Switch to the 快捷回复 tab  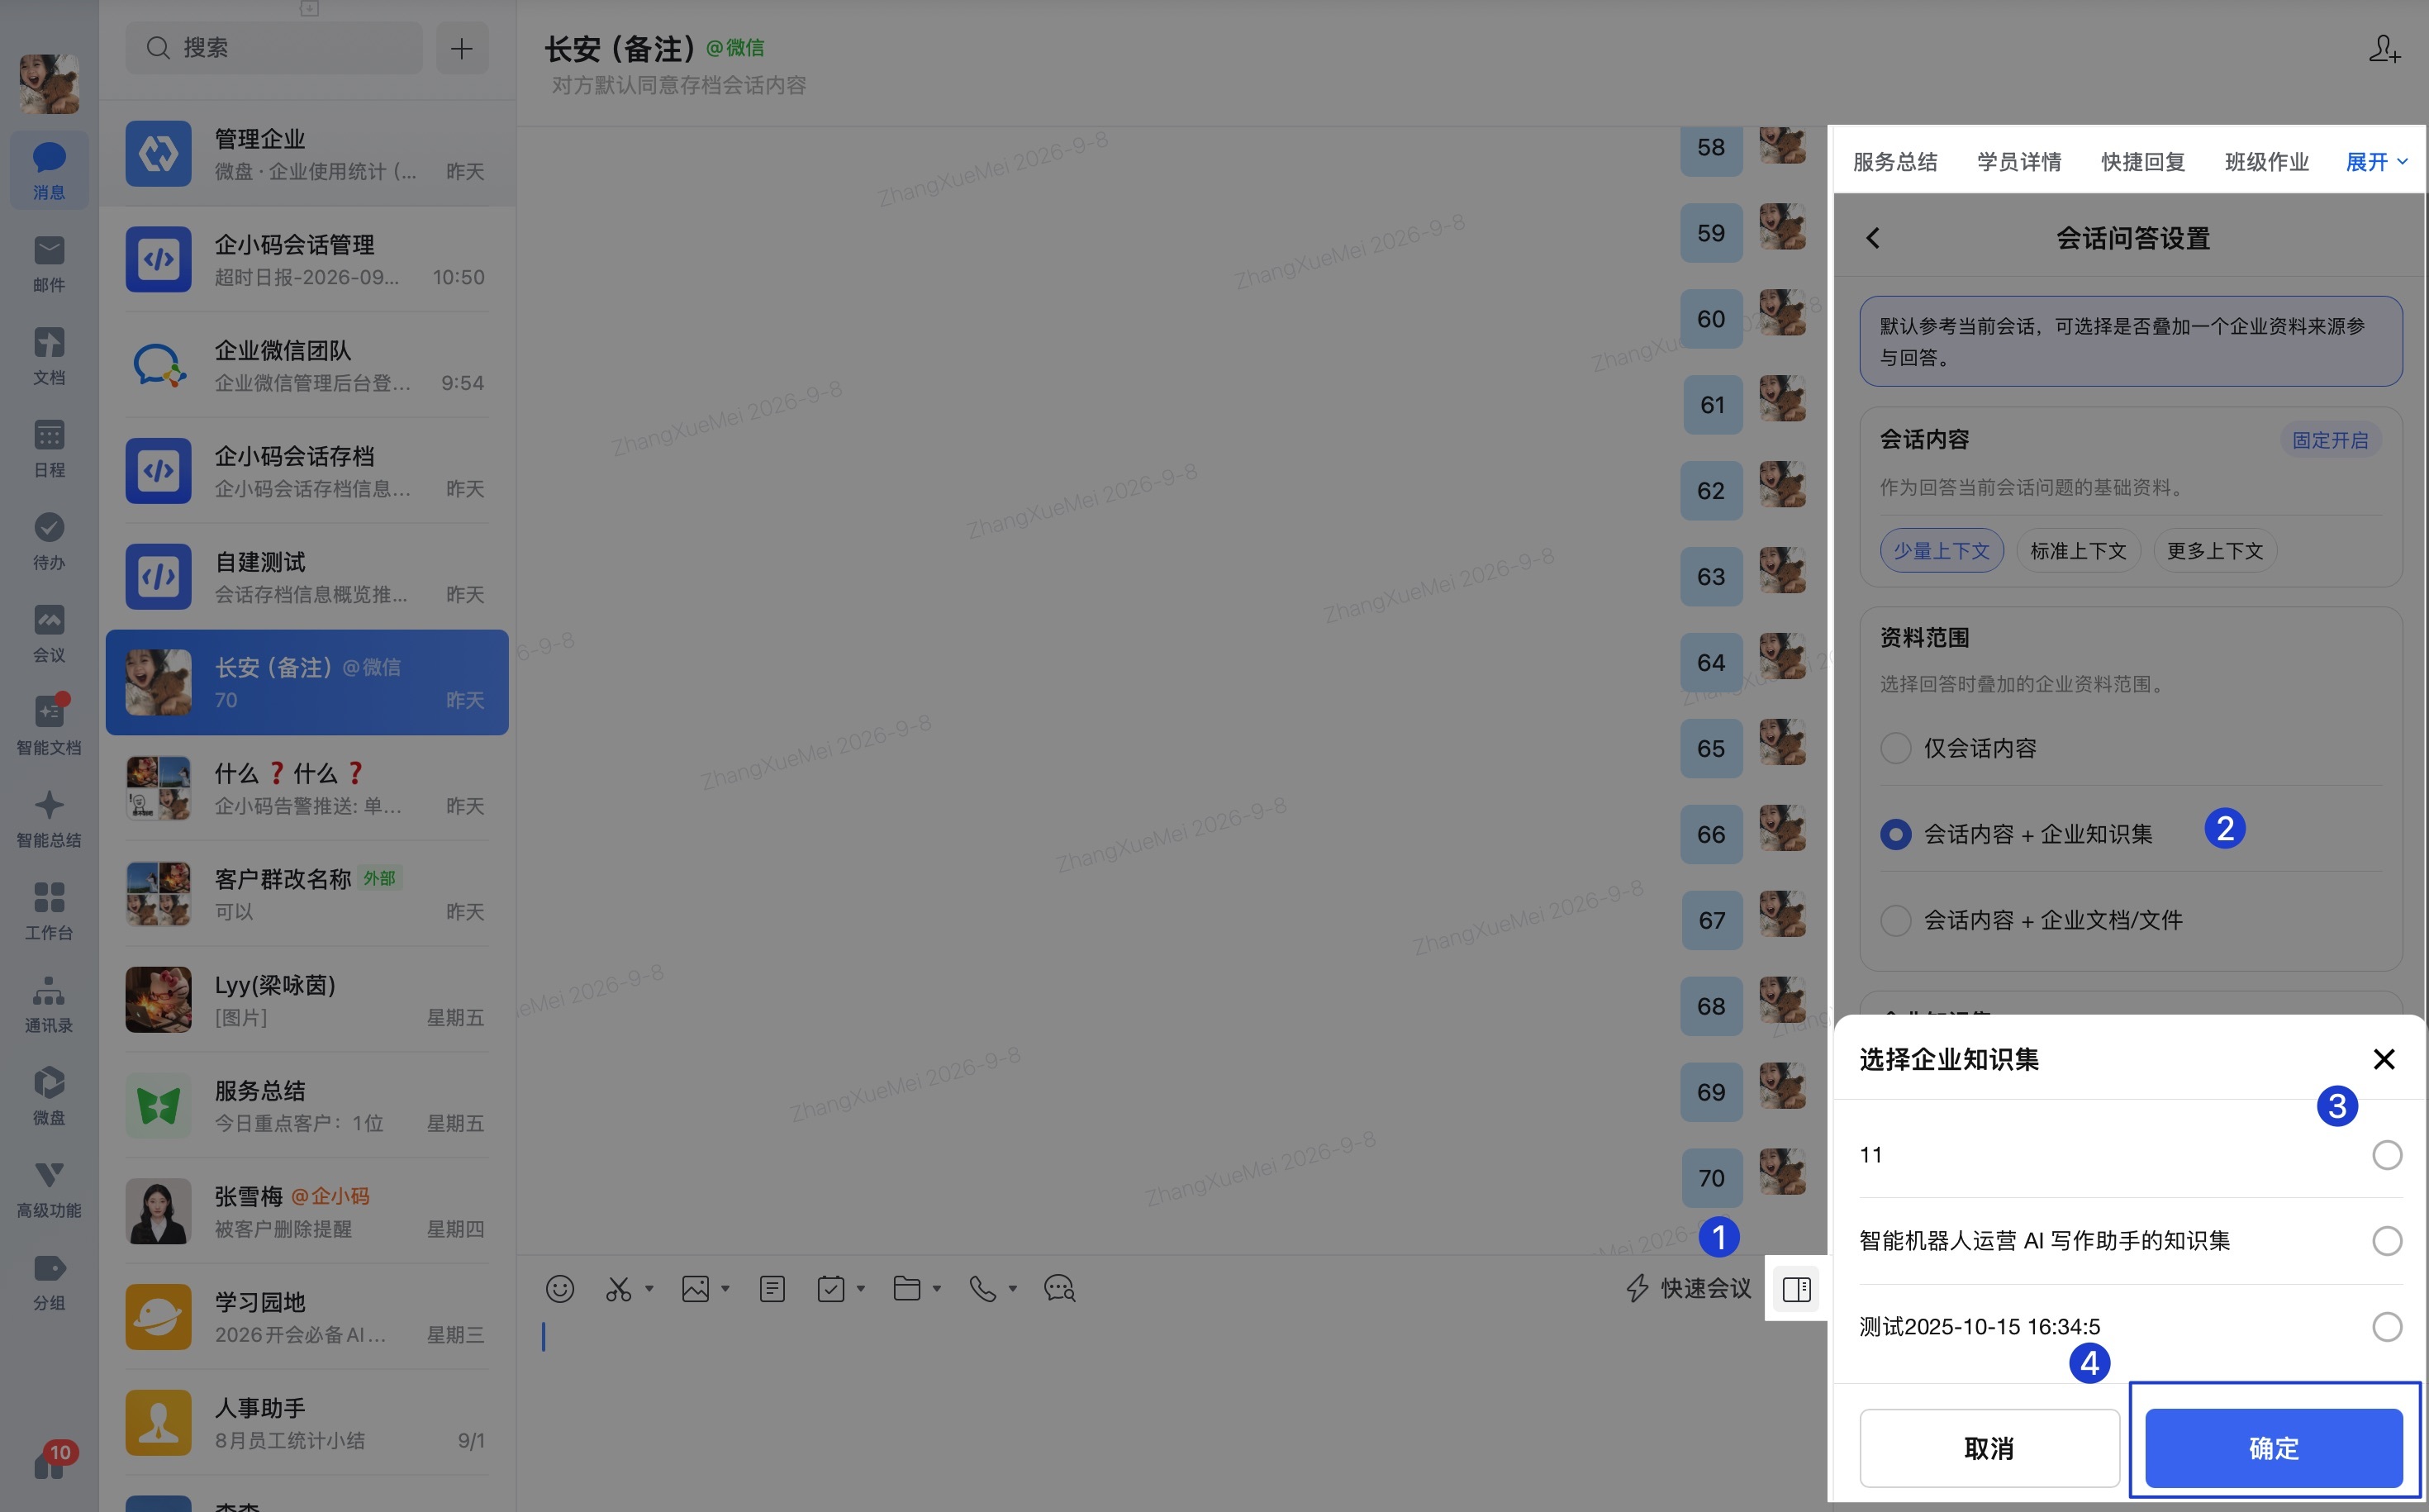pos(2142,162)
